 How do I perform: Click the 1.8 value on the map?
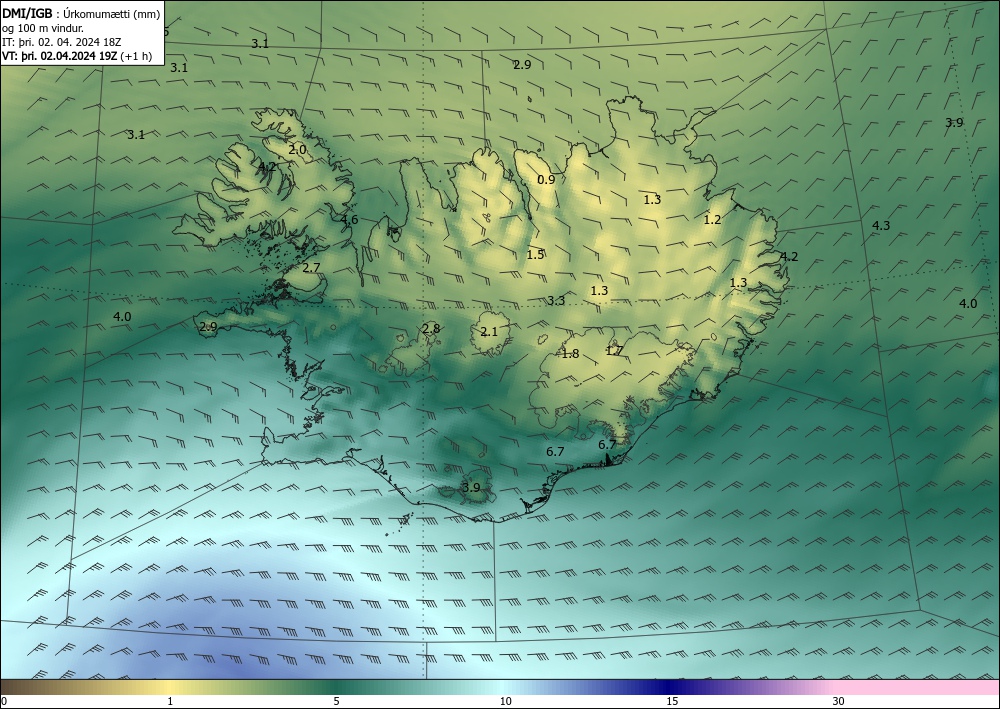point(570,354)
